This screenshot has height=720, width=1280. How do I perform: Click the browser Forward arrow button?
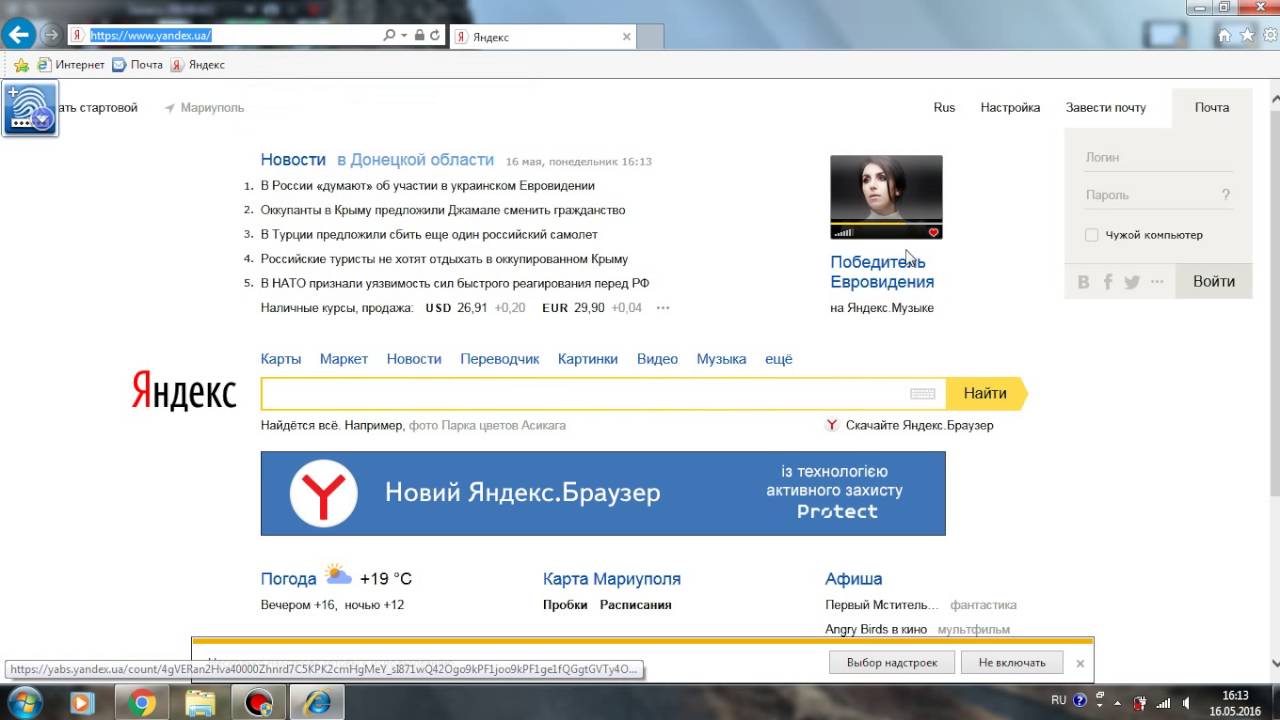pyautogui.click(x=51, y=35)
